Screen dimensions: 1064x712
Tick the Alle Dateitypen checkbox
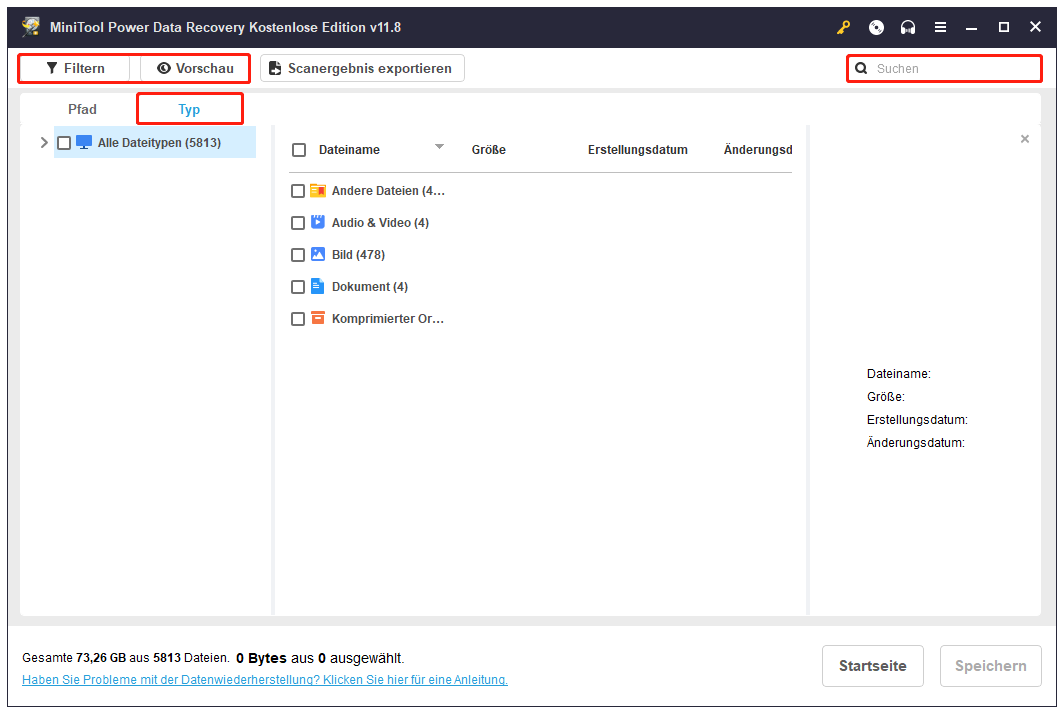[64, 143]
